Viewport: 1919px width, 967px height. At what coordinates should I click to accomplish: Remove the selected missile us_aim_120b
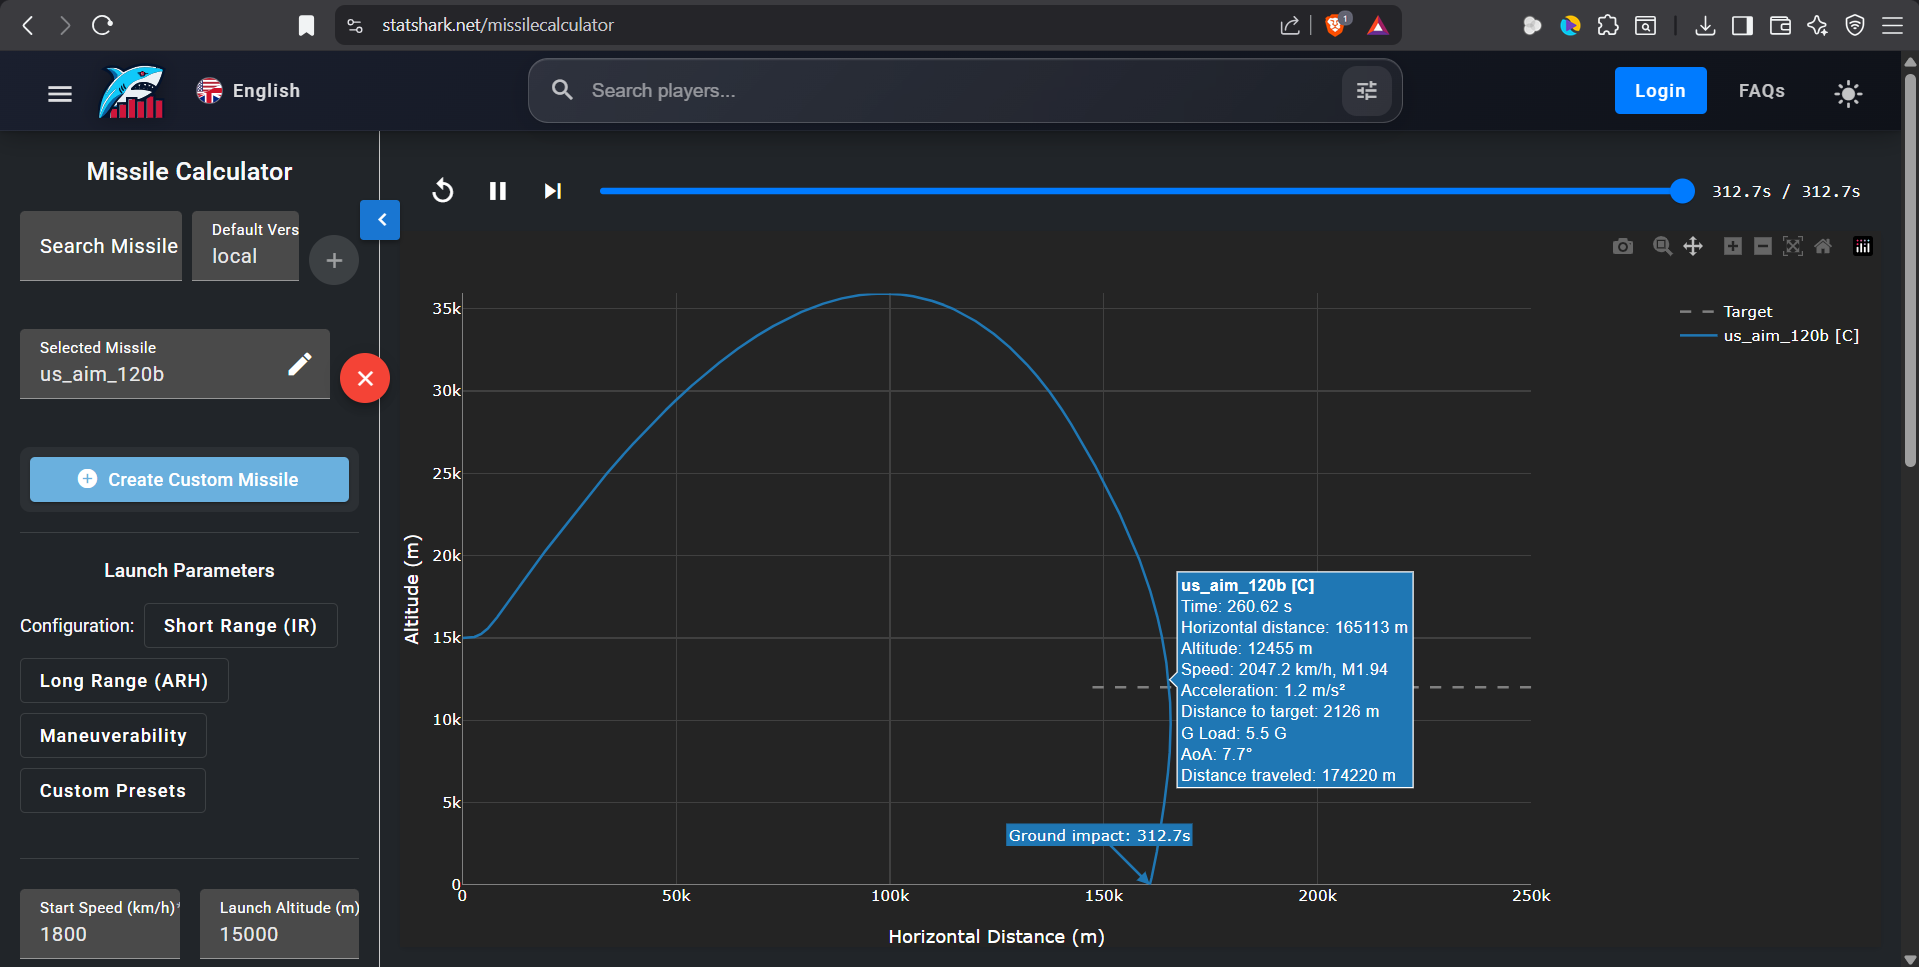point(365,378)
